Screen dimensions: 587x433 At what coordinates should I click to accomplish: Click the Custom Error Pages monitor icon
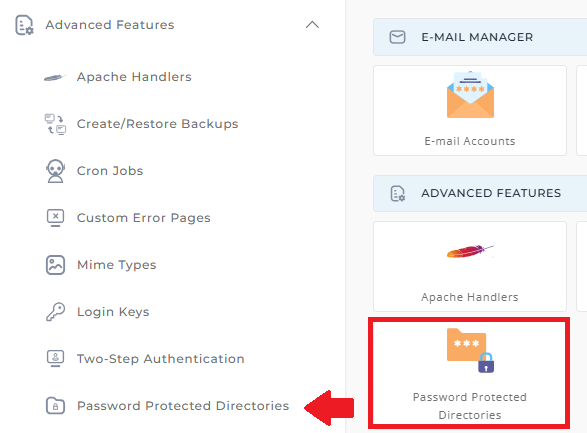[55, 218]
